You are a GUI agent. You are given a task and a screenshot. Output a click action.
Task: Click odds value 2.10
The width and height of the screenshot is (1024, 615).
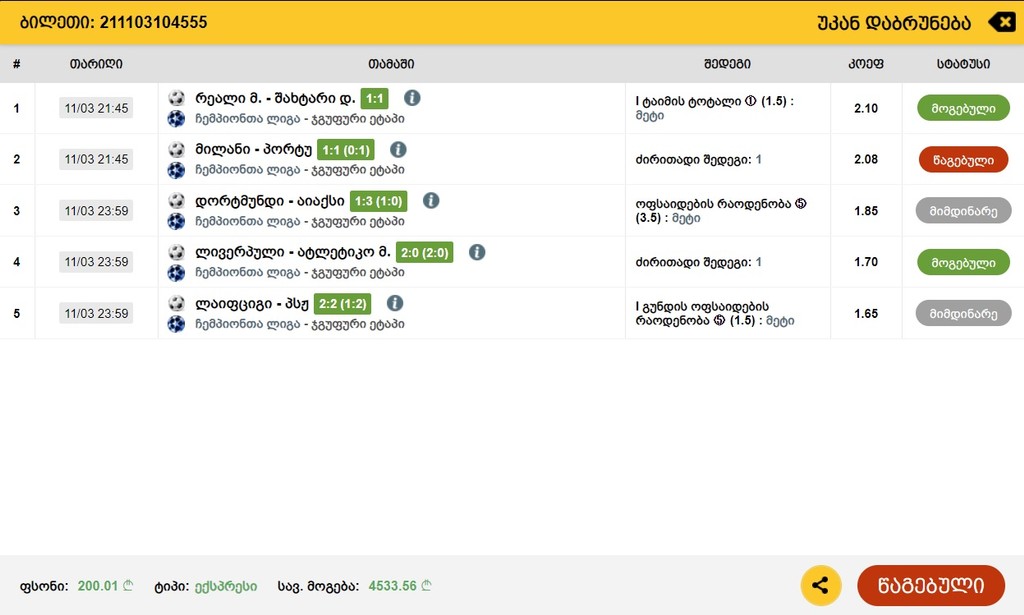866,108
